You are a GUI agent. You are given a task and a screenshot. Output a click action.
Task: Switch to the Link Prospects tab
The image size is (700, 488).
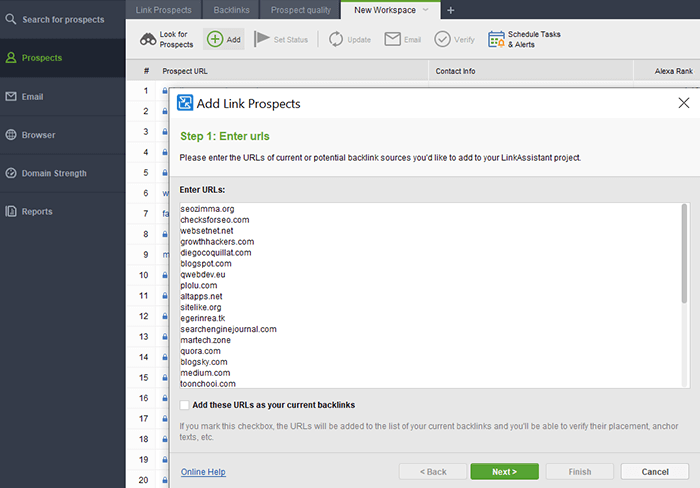coord(163,10)
